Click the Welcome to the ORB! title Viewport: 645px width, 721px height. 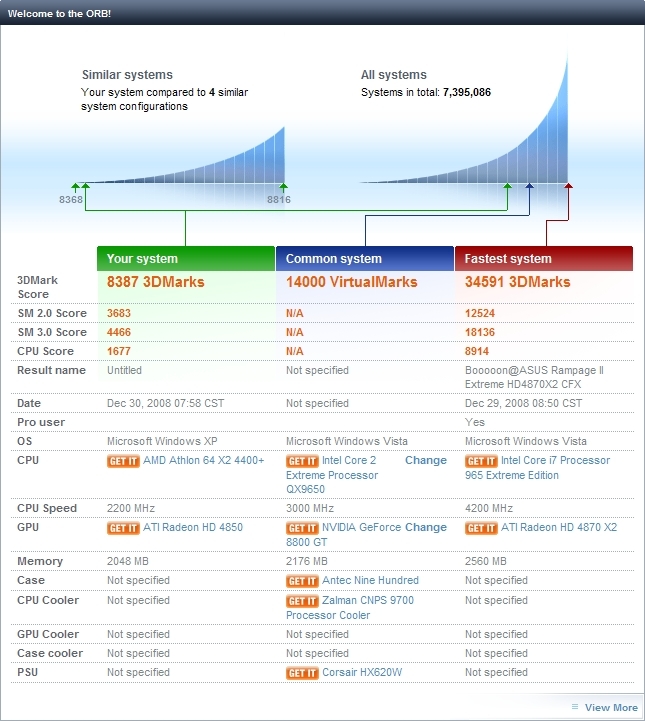(x=59, y=13)
